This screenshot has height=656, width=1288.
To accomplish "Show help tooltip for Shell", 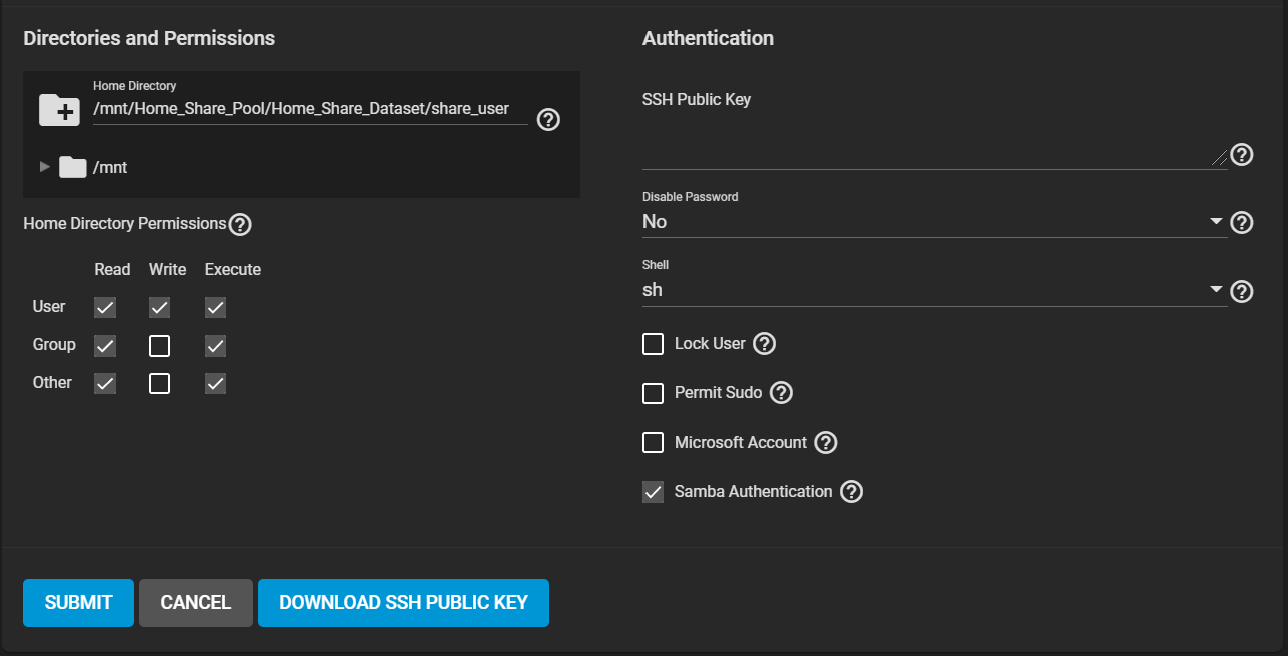I will click(x=1241, y=291).
